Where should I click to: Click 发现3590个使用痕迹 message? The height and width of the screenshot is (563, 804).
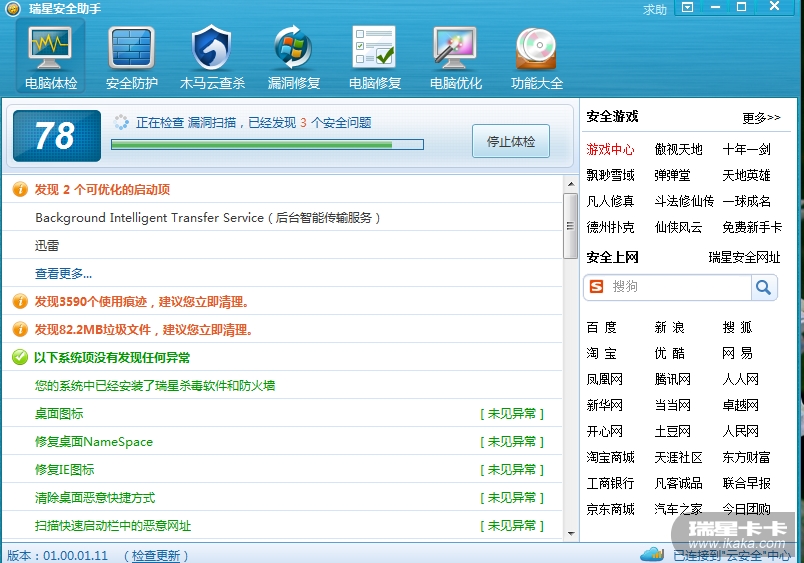pyautogui.click(x=142, y=301)
